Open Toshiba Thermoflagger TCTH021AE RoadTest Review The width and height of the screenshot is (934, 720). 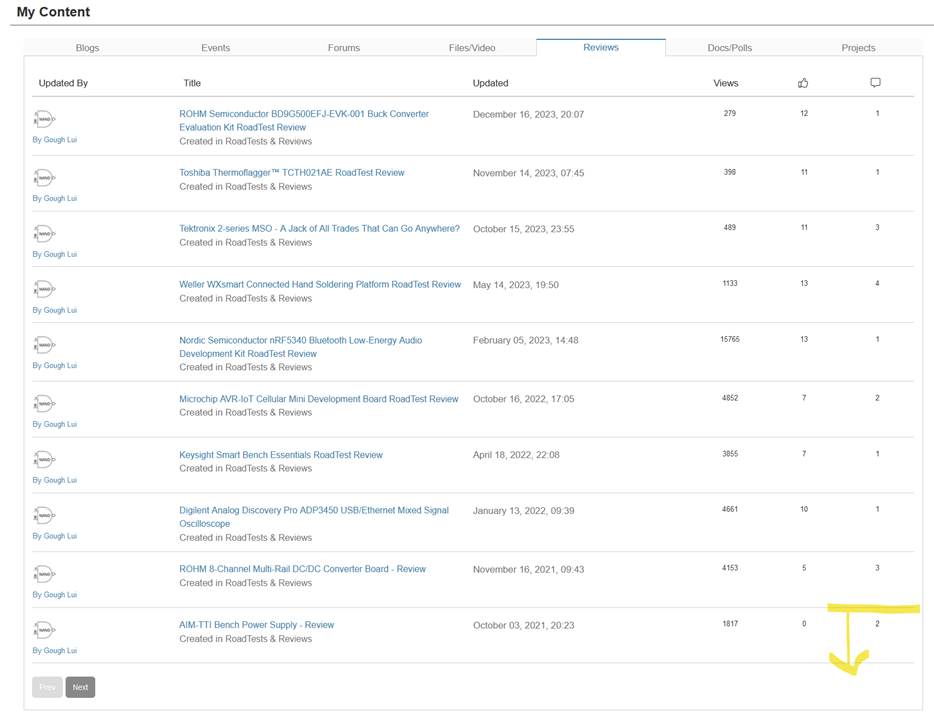pos(292,173)
